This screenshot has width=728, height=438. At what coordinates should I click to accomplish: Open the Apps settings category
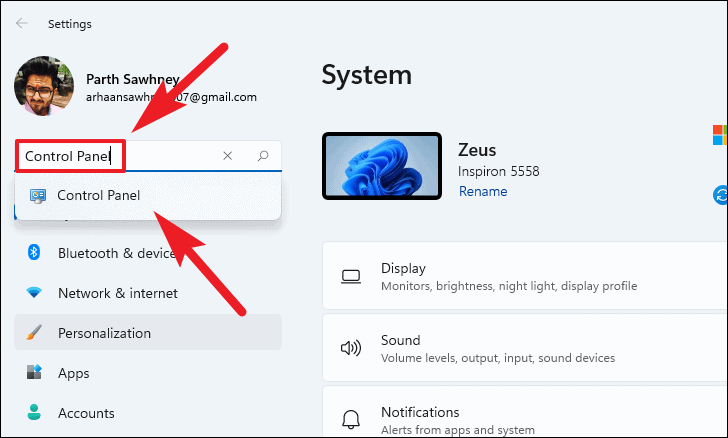148,373
